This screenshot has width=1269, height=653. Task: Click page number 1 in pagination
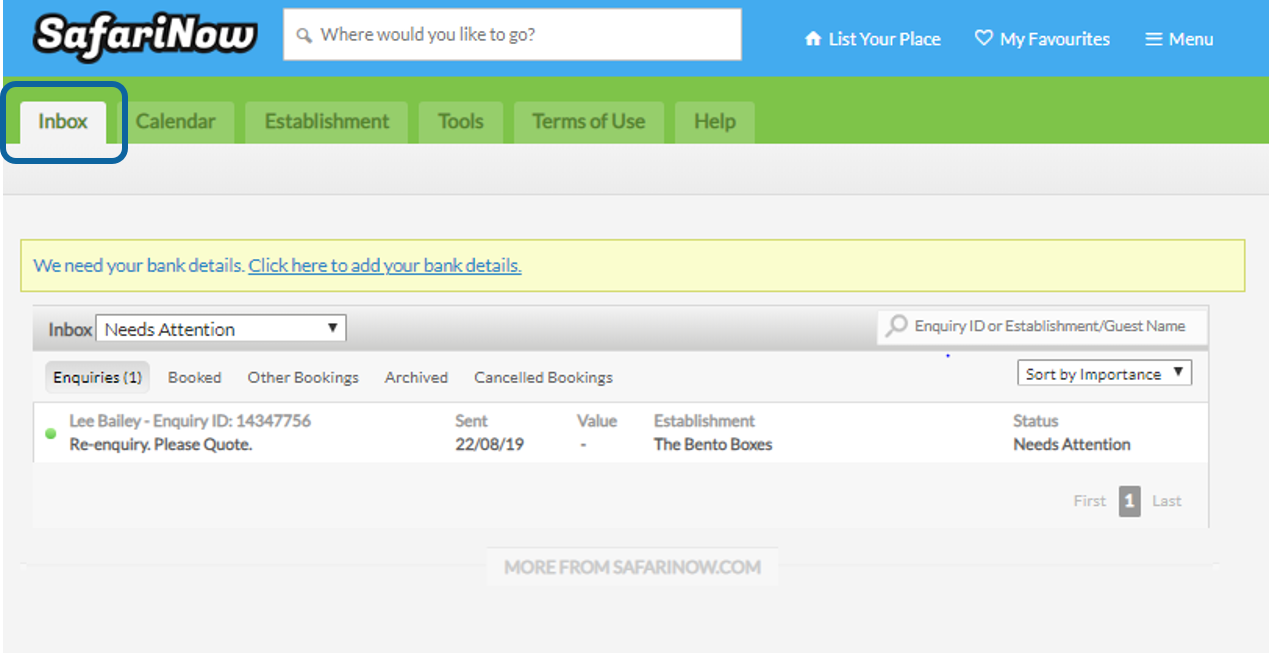click(x=1130, y=501)
